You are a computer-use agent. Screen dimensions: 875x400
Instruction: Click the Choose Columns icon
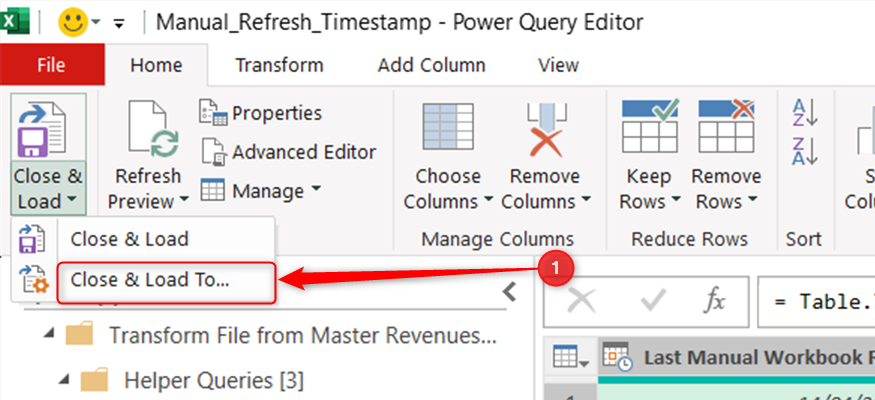(x=448, y=129)
